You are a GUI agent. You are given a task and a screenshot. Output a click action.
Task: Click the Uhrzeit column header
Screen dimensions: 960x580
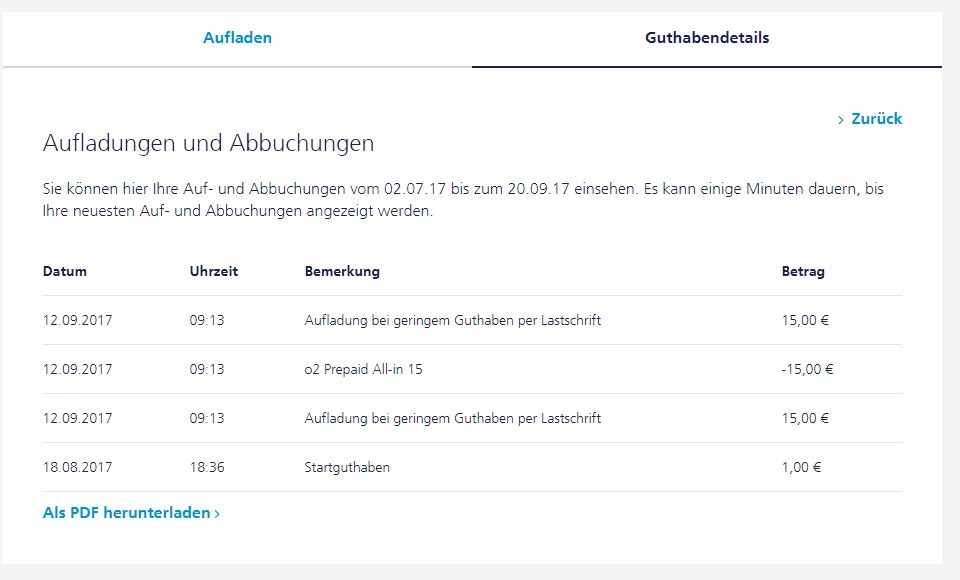214,271
